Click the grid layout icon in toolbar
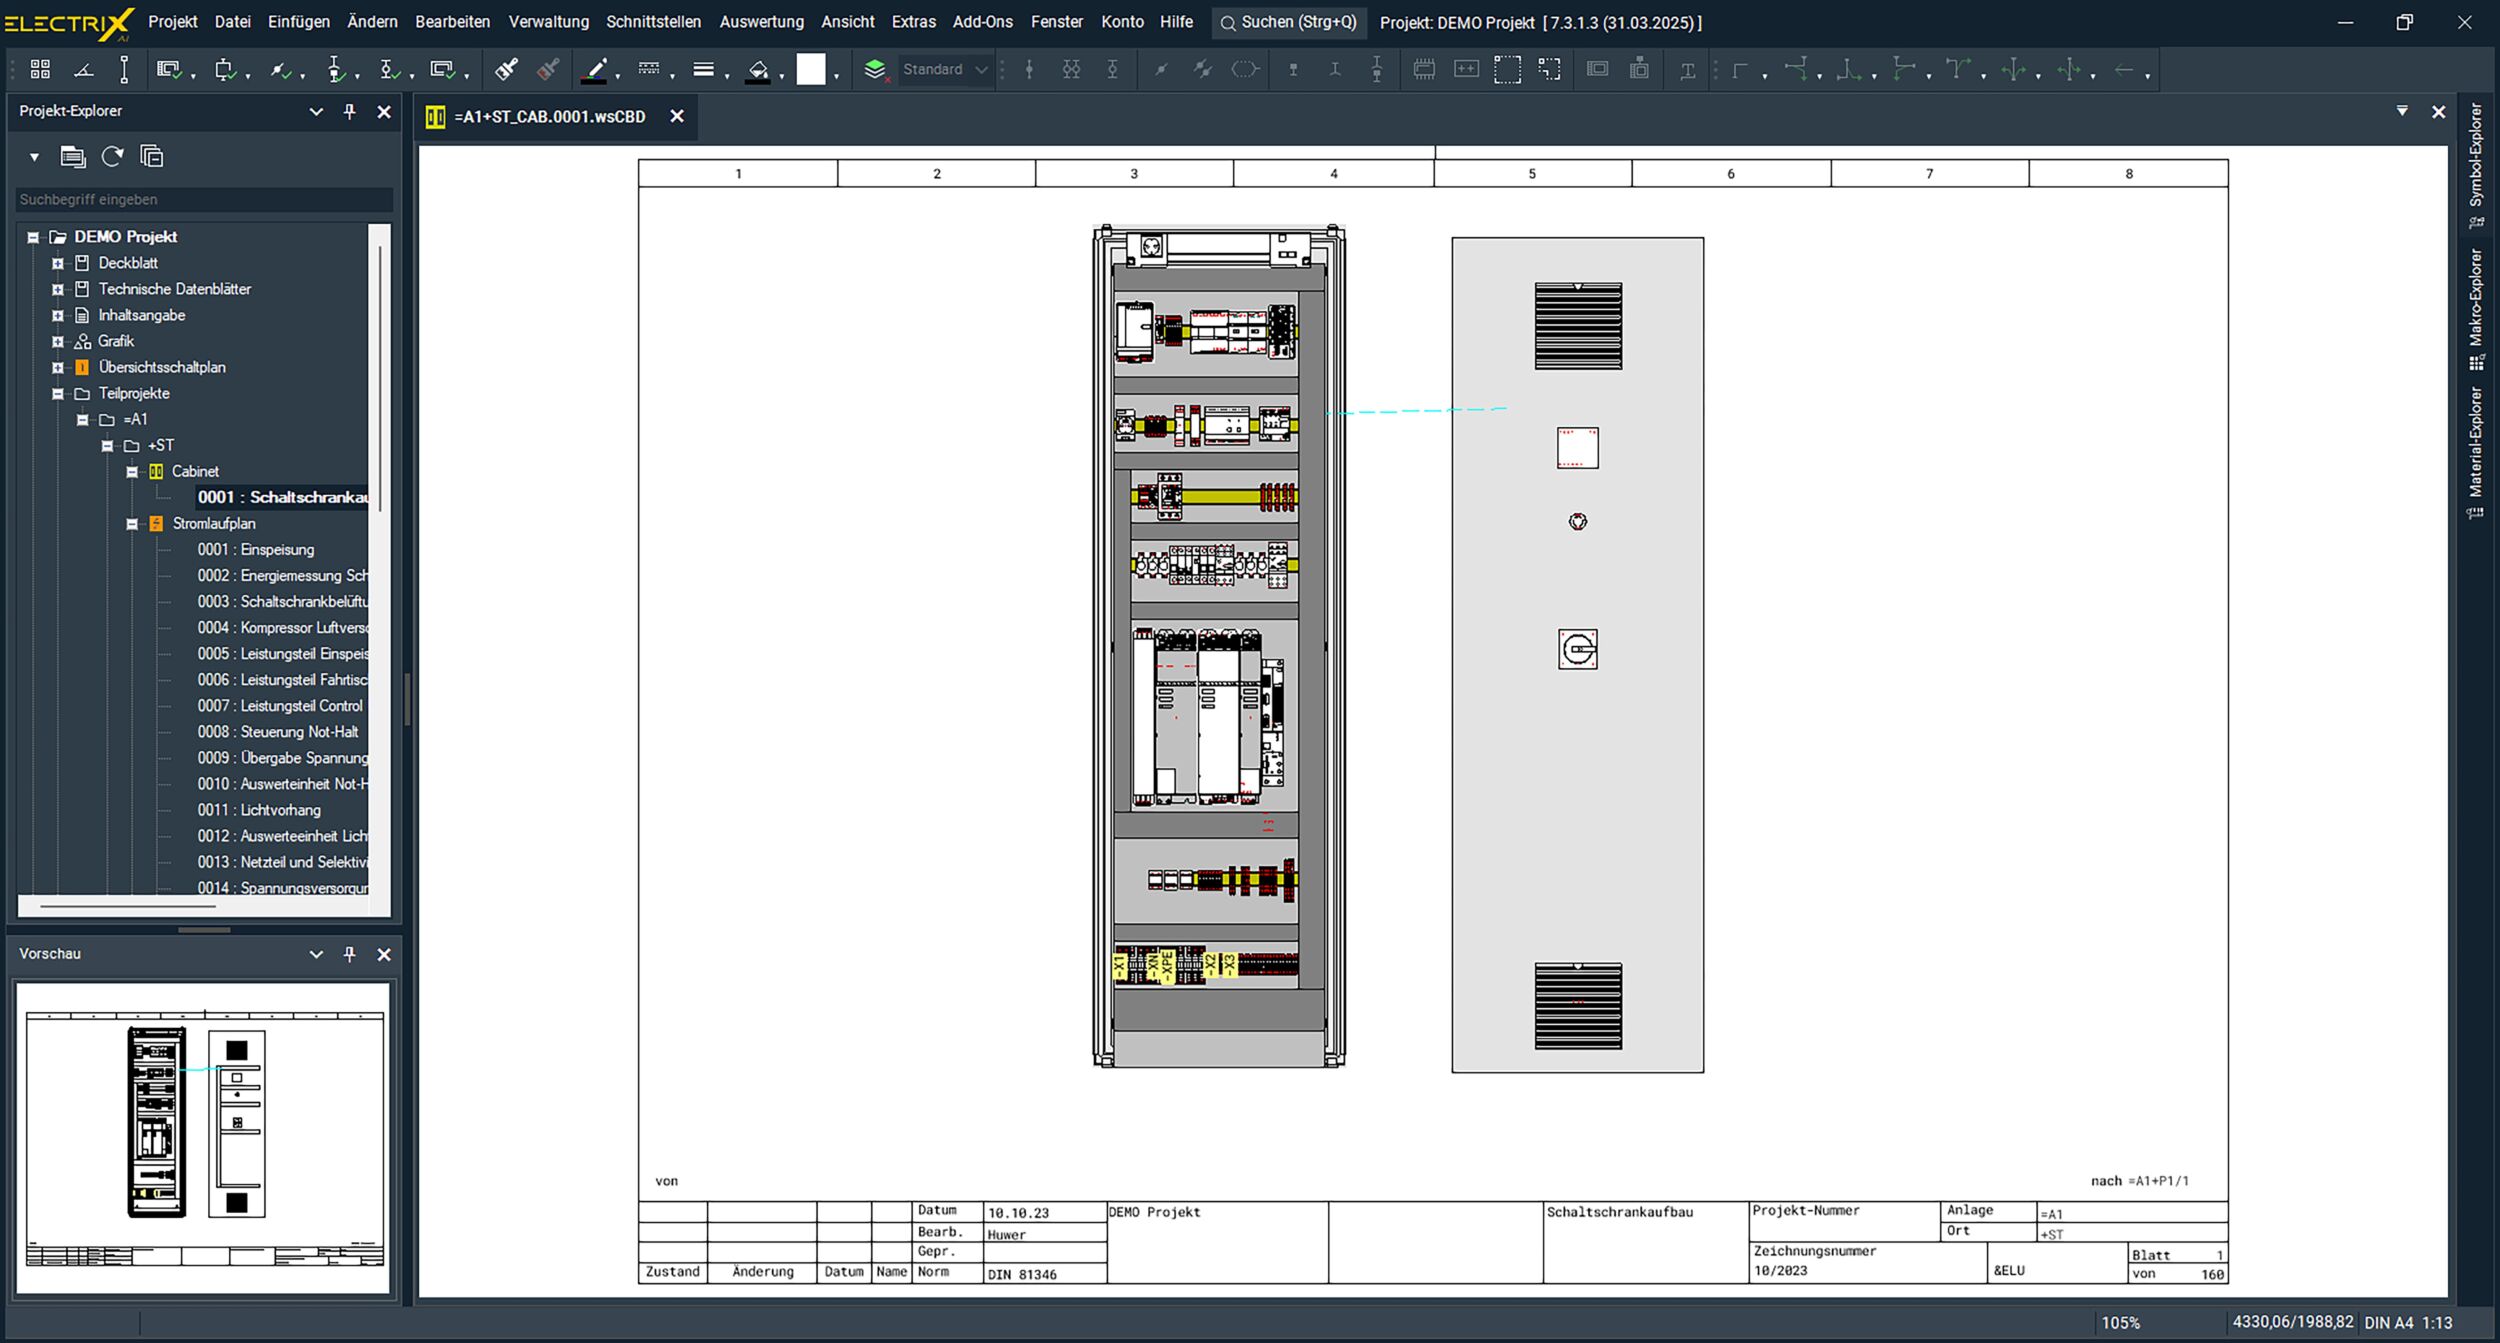 coord(40,69)
